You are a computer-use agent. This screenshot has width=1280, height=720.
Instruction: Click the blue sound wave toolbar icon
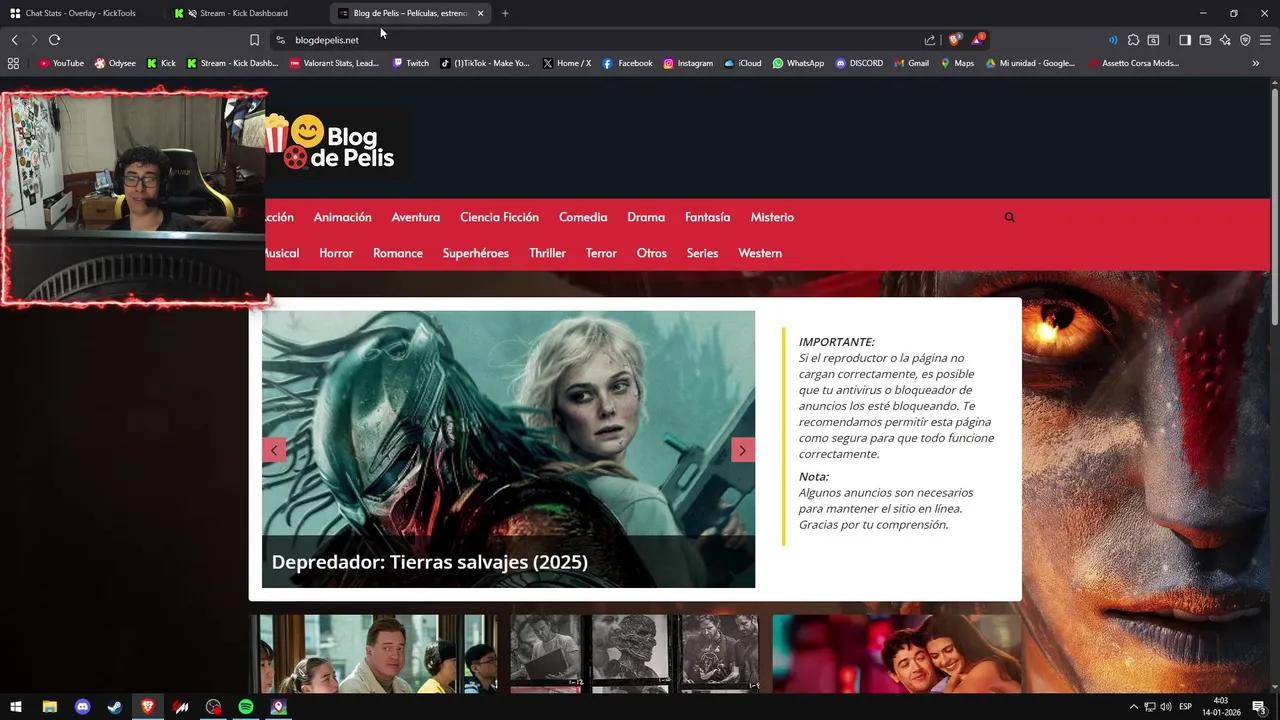pyautogui.click(x=1113, y=40)
